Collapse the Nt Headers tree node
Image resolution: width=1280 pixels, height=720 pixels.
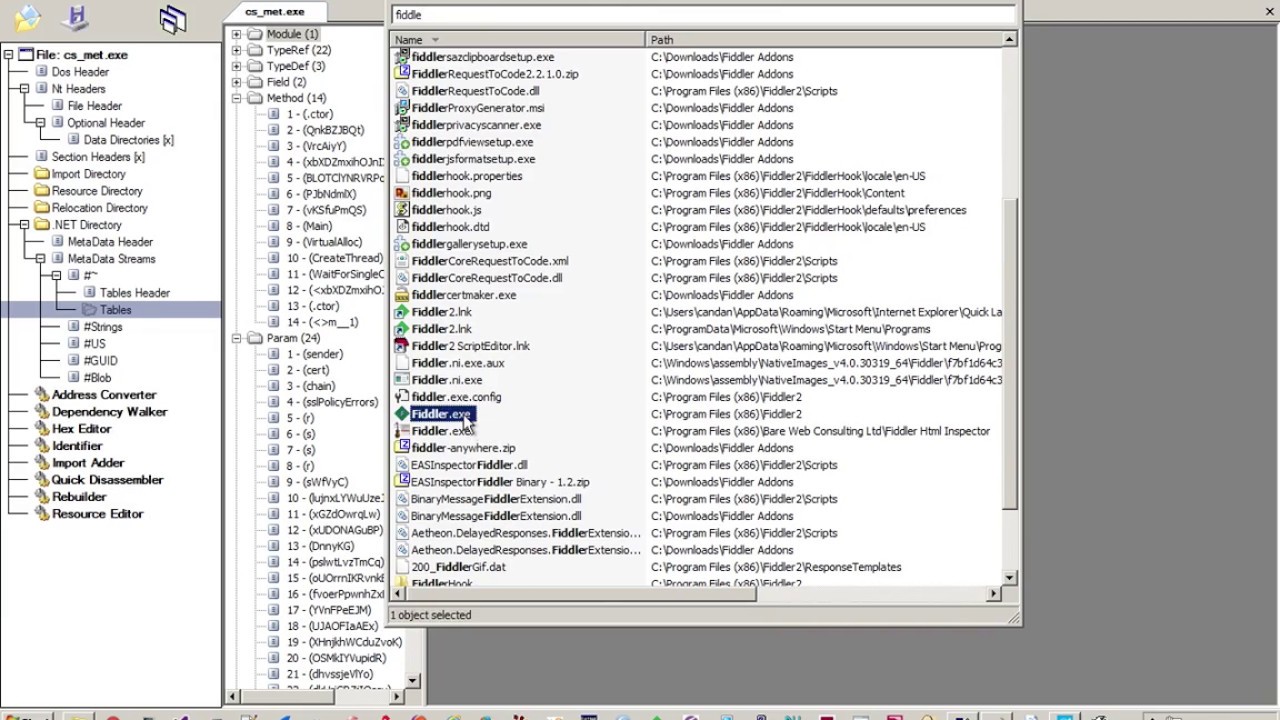(x=25, y=89)
